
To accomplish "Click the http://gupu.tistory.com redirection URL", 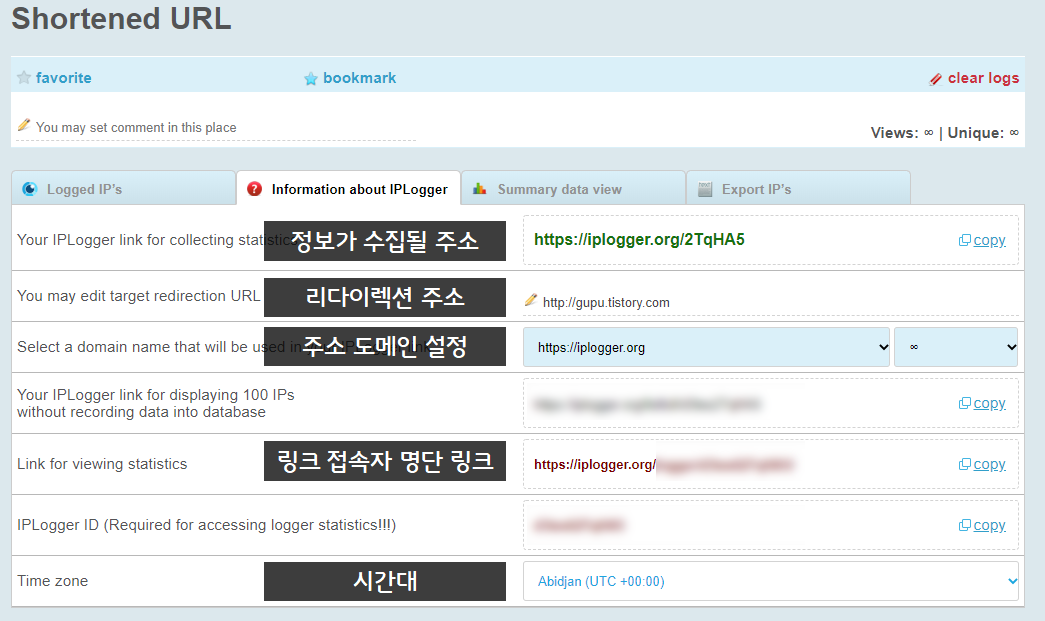I will point(606,303).
